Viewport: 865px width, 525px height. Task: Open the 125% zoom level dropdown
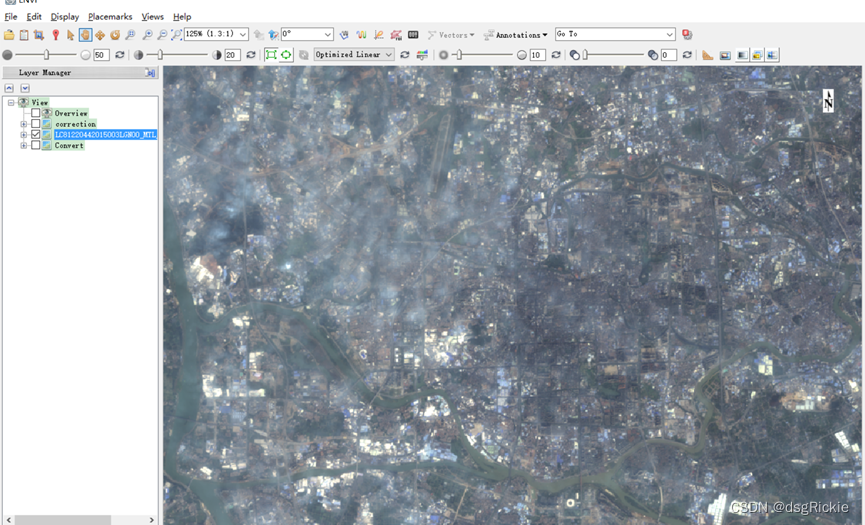243,34
